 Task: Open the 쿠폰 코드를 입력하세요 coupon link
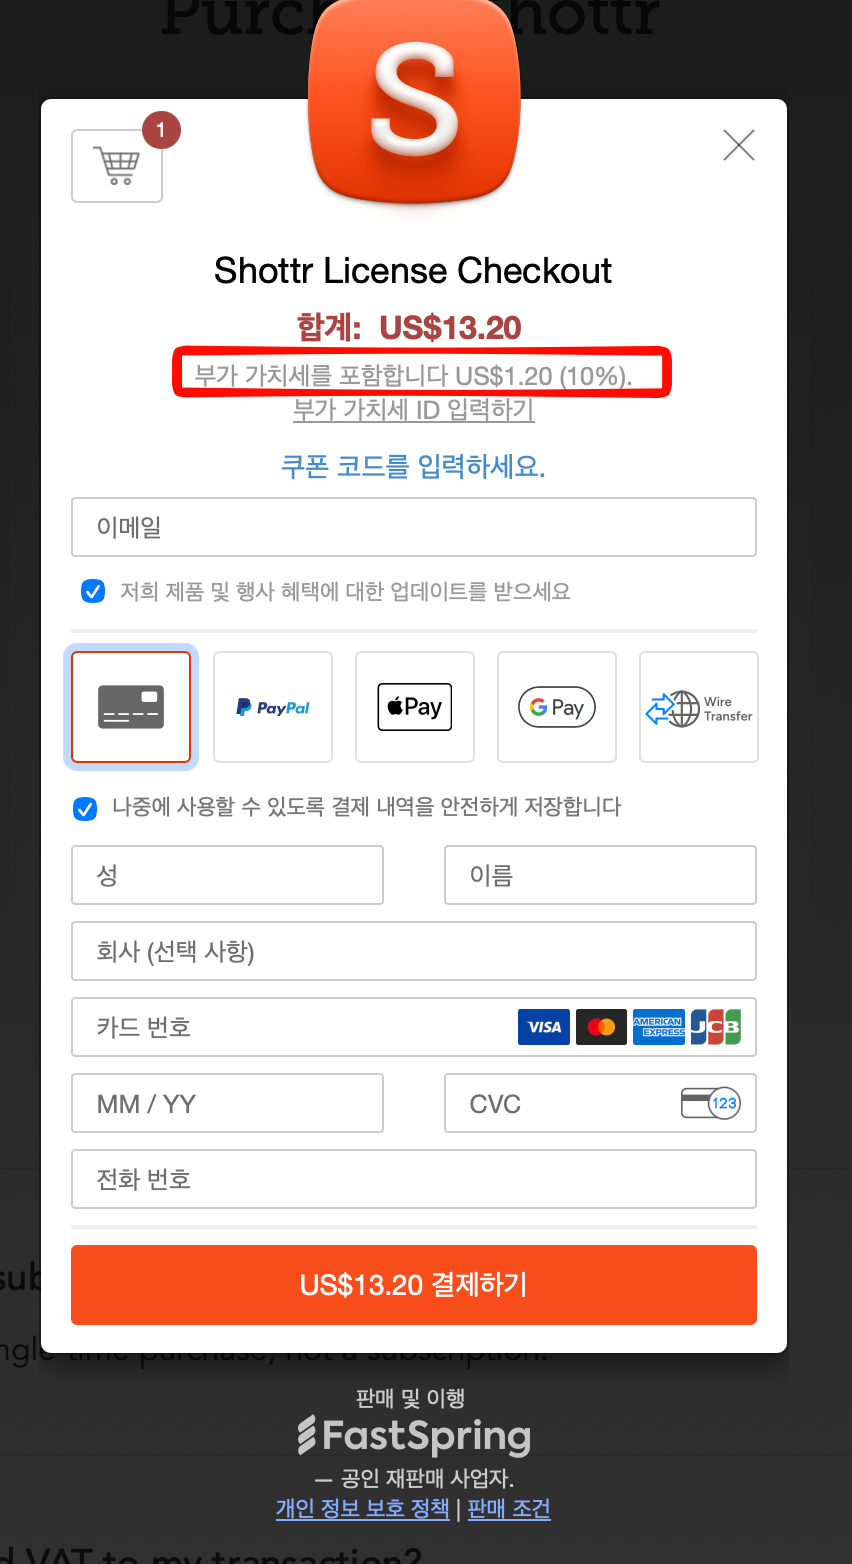coord(414,466)
